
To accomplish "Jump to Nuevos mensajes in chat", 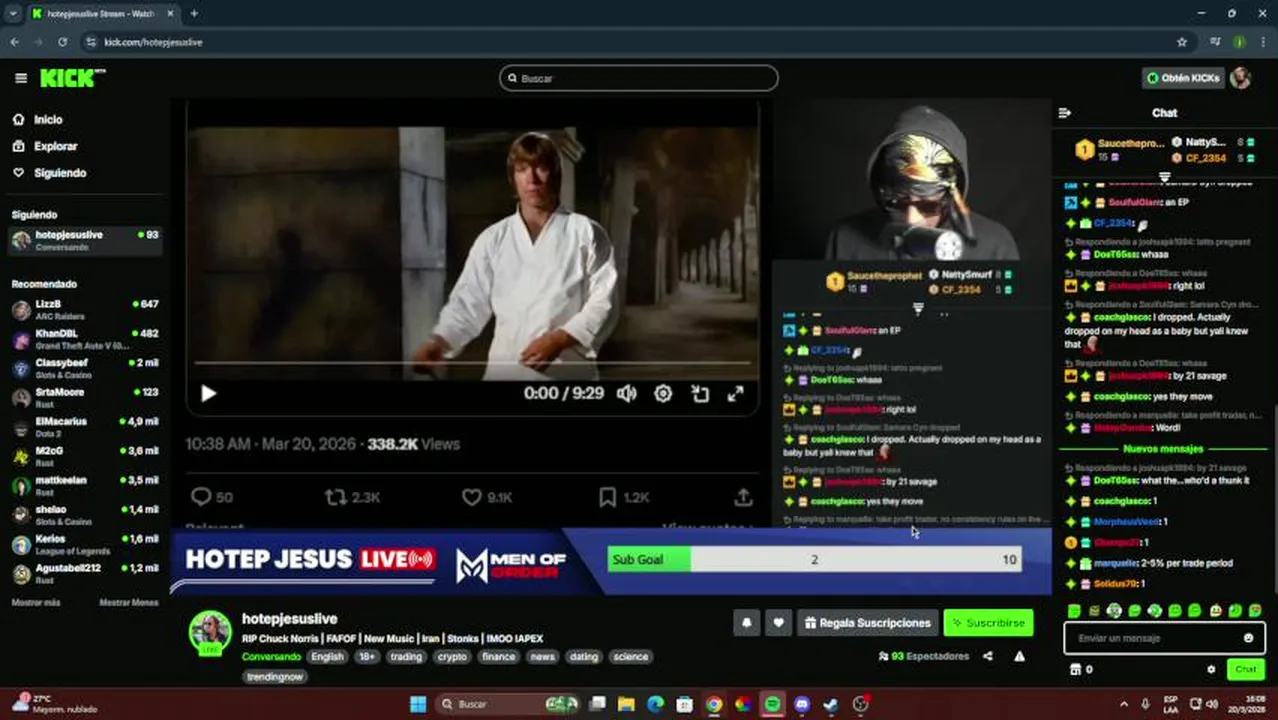I will [x=1163, y=449].
